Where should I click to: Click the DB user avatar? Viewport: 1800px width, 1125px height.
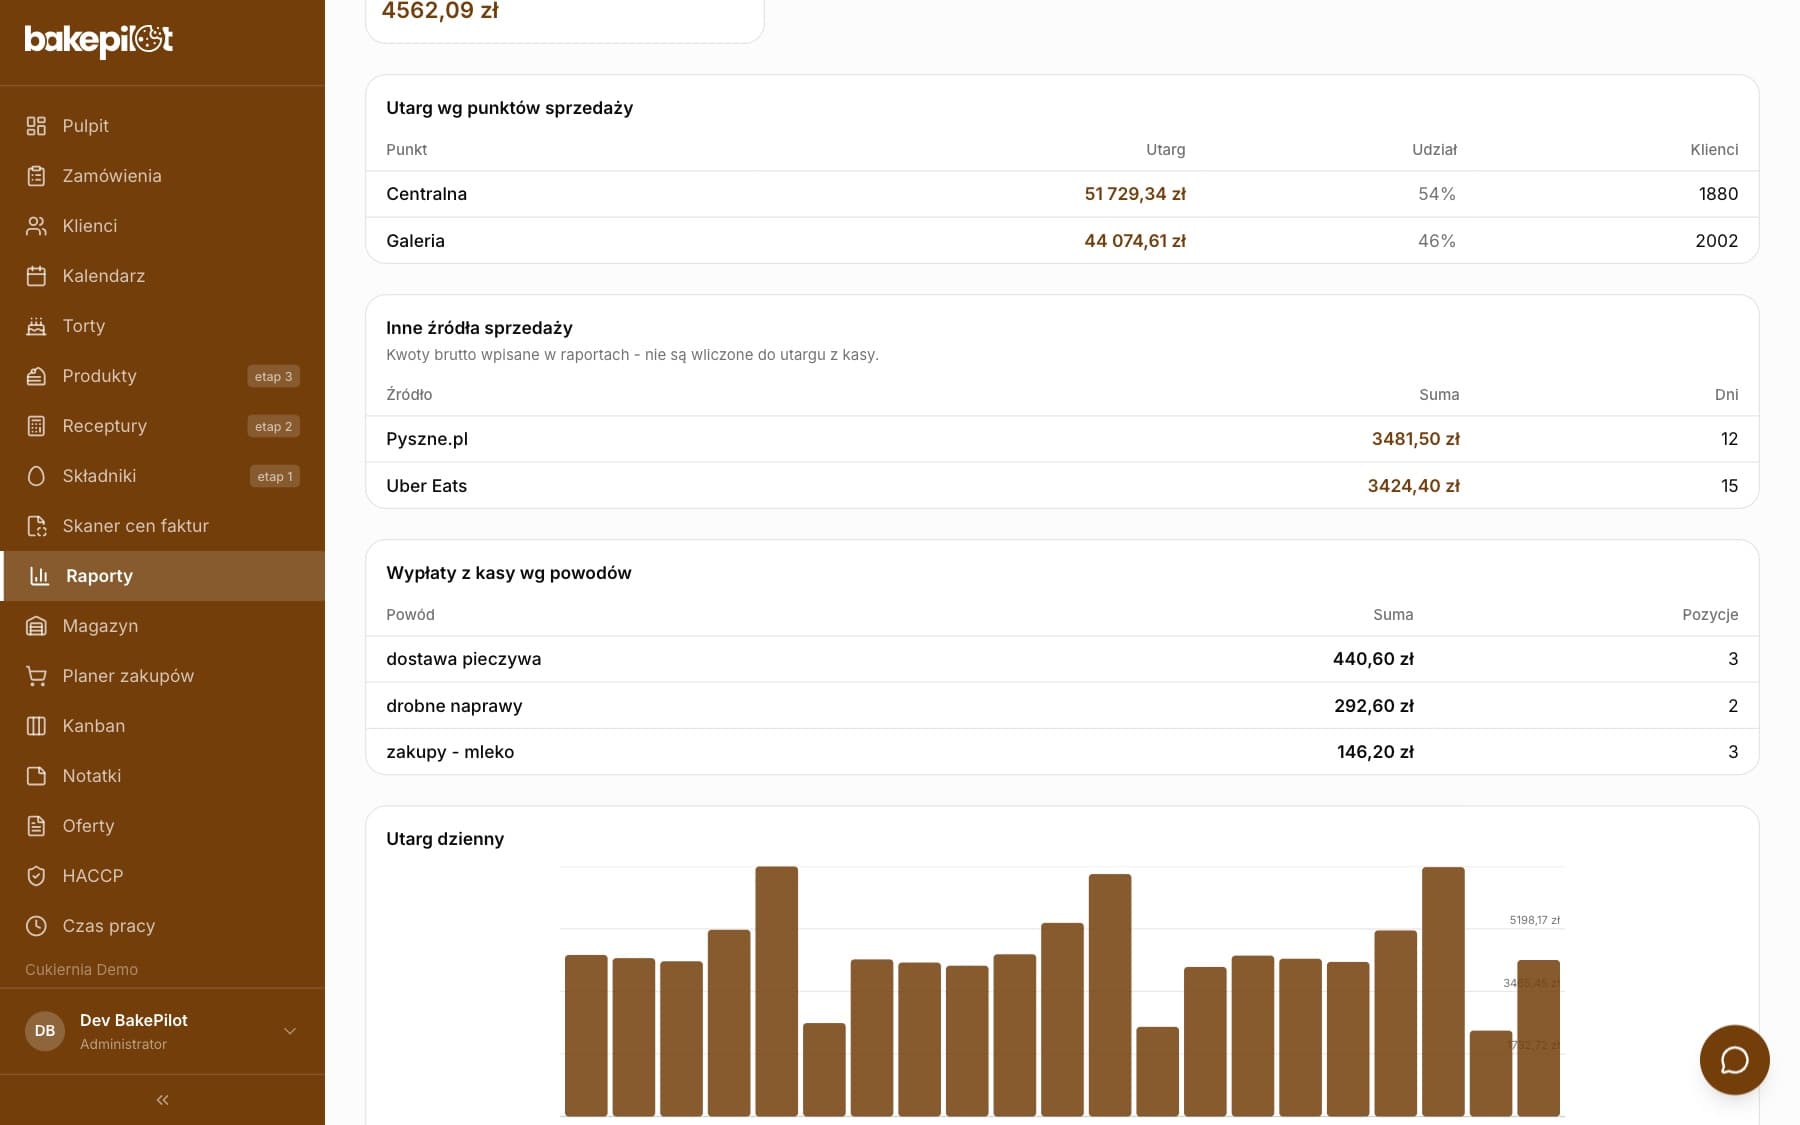[45, 1031]
